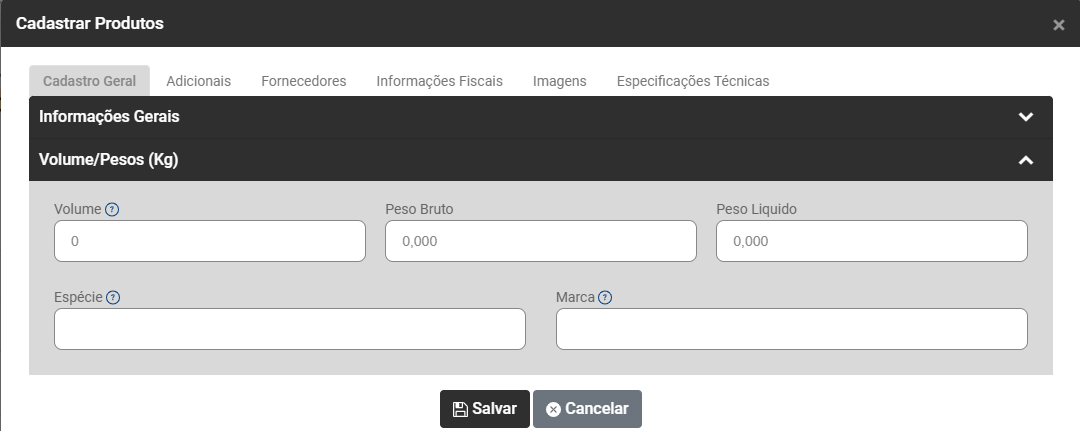Click the Informações Gerais header title

(x=109, y=116)
